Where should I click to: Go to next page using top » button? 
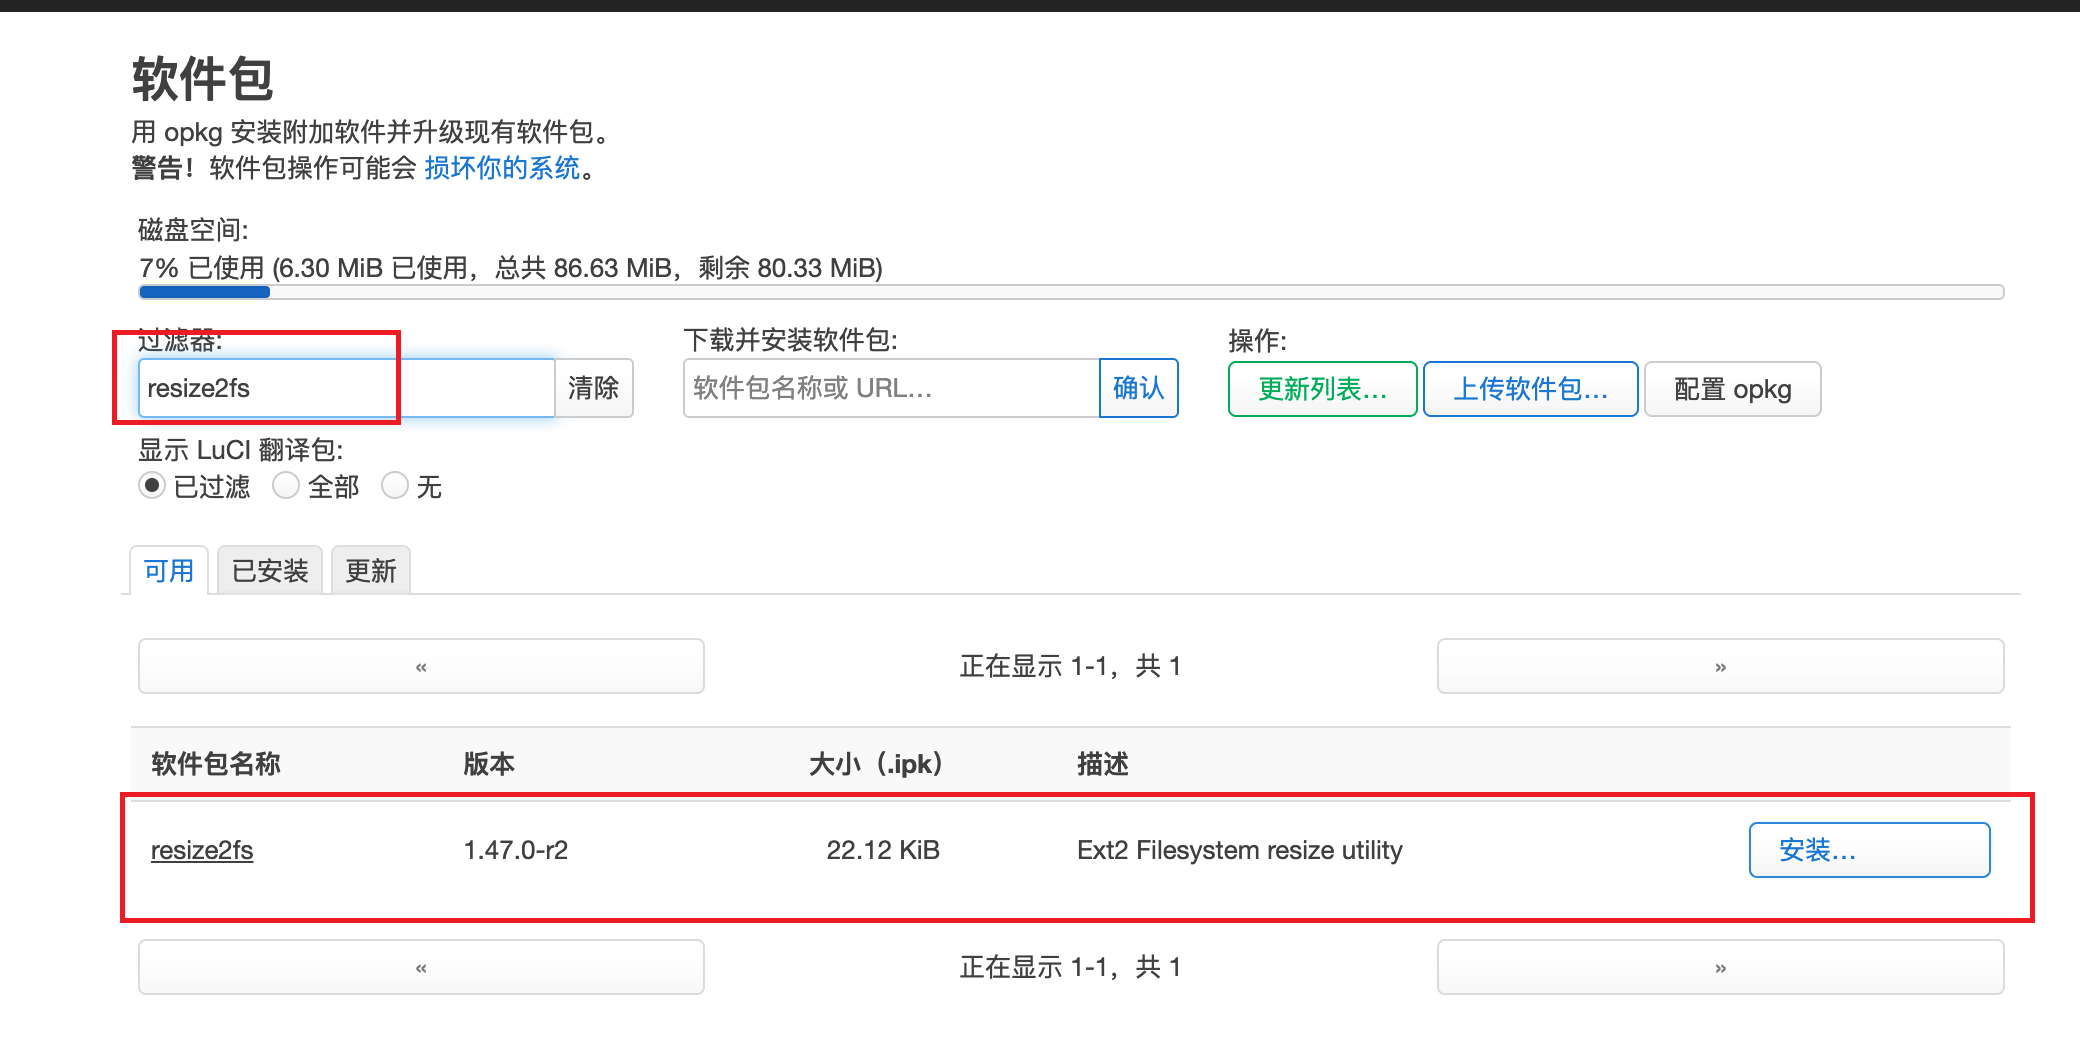[x=1720, y=666]
